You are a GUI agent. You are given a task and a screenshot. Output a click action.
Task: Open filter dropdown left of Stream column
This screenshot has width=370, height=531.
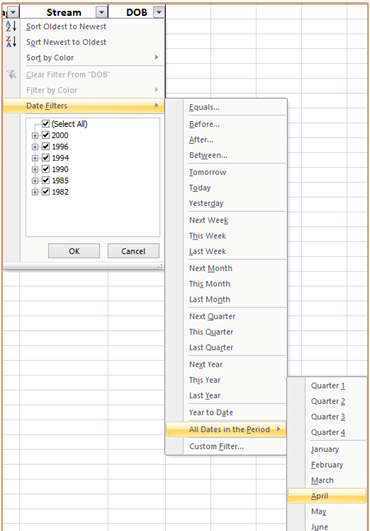pos(13,13)
